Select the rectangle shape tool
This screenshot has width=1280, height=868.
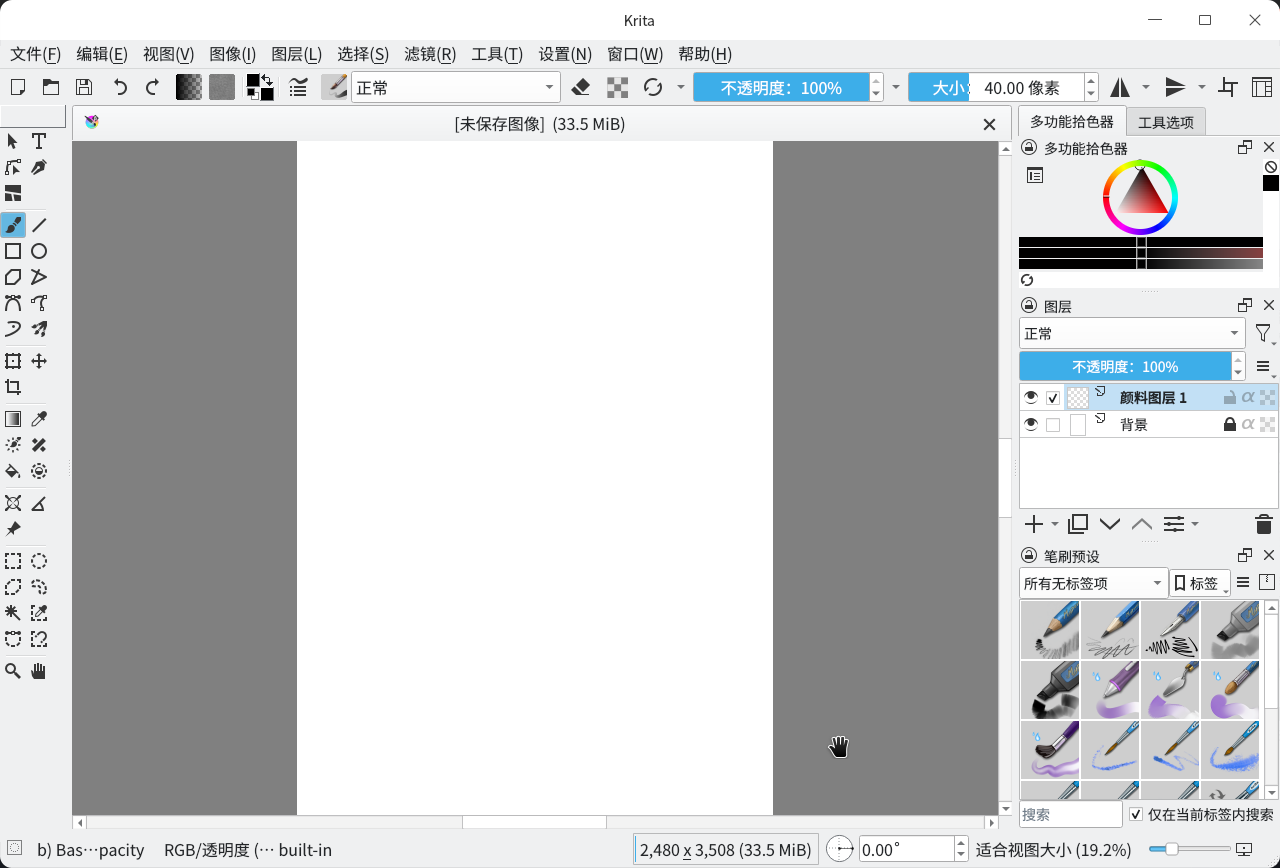pyautogui.click(x=13, y=251)
